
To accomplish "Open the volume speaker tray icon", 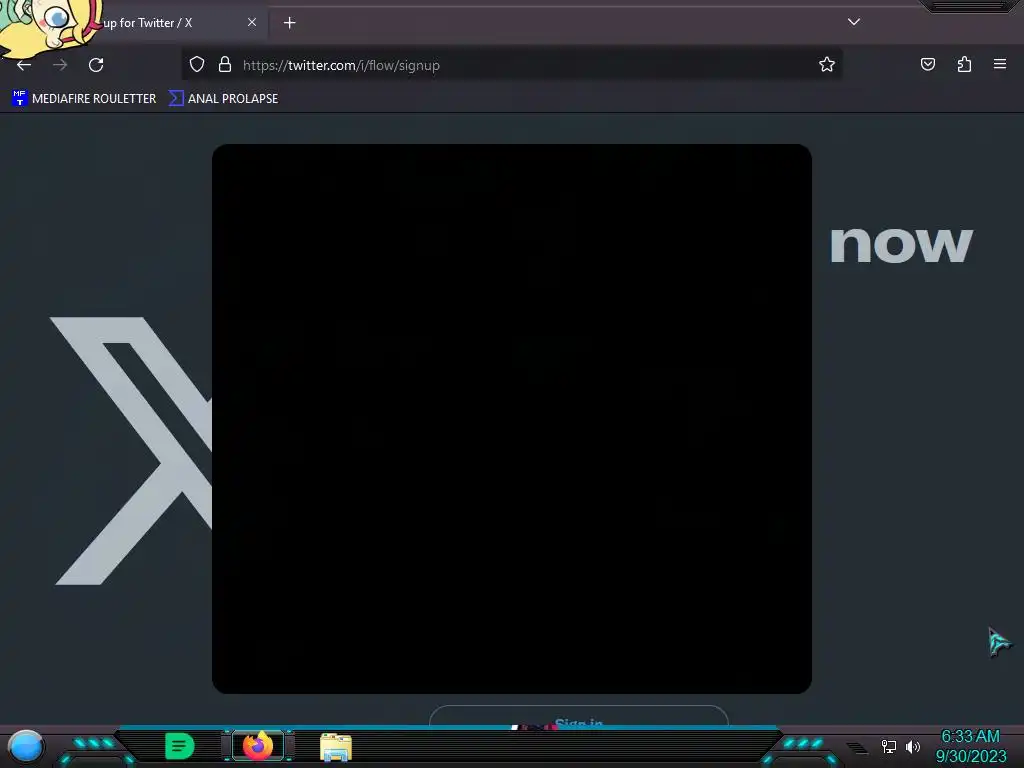I will click(913, 746).
